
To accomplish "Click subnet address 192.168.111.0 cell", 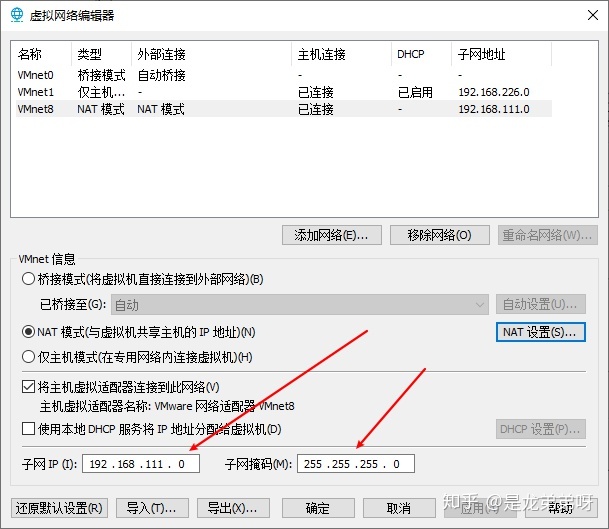I will click(494, 109).
